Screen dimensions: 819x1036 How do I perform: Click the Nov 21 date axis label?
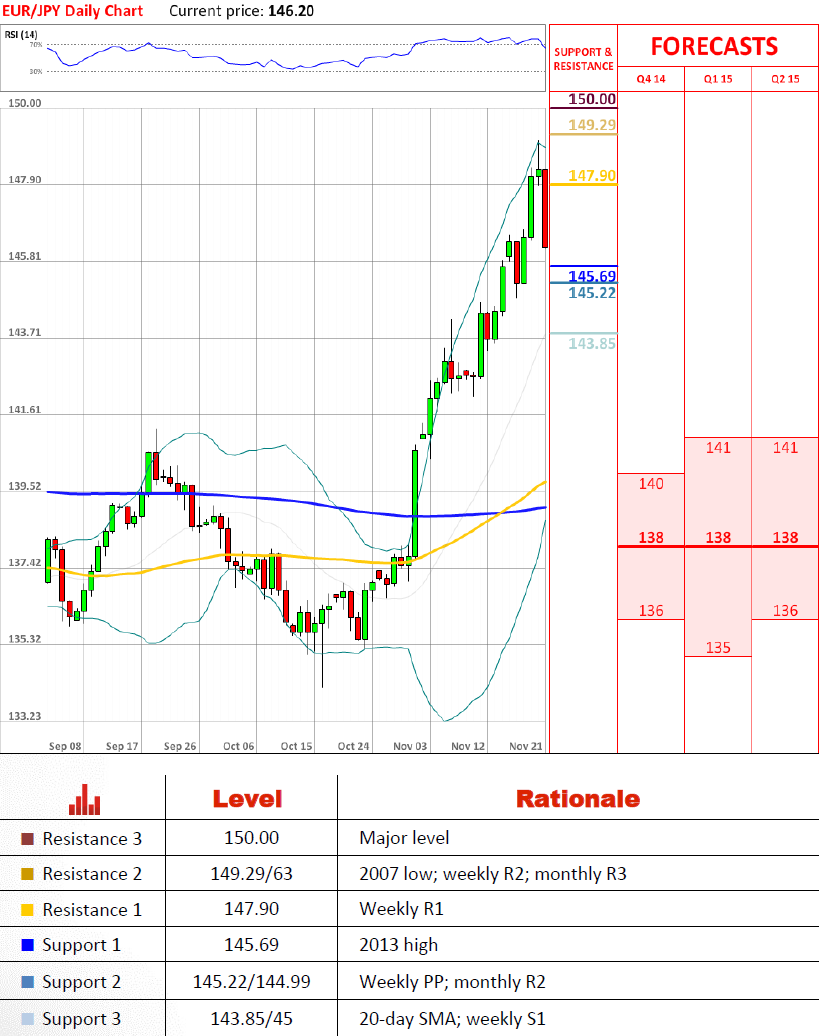pyautogui.click(x=526, y=746)
